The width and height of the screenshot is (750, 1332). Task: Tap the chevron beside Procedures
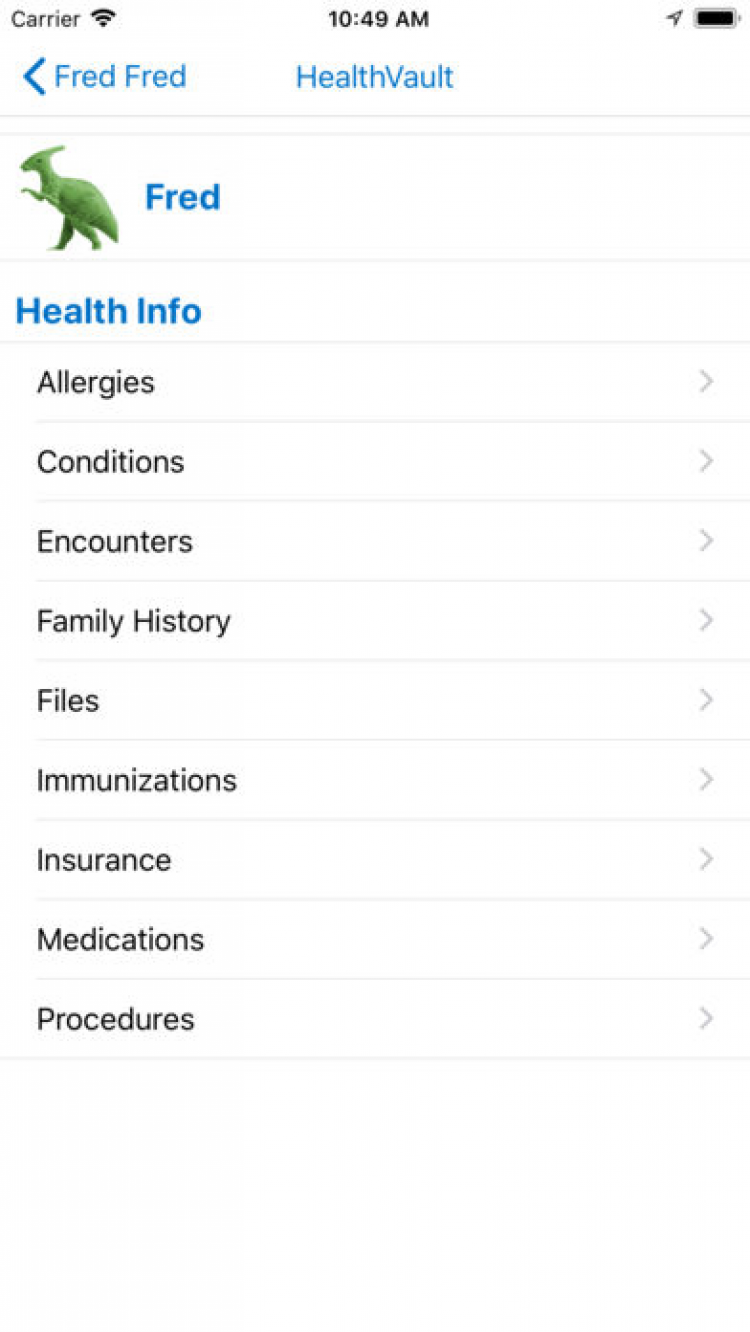click(706, 1019)
